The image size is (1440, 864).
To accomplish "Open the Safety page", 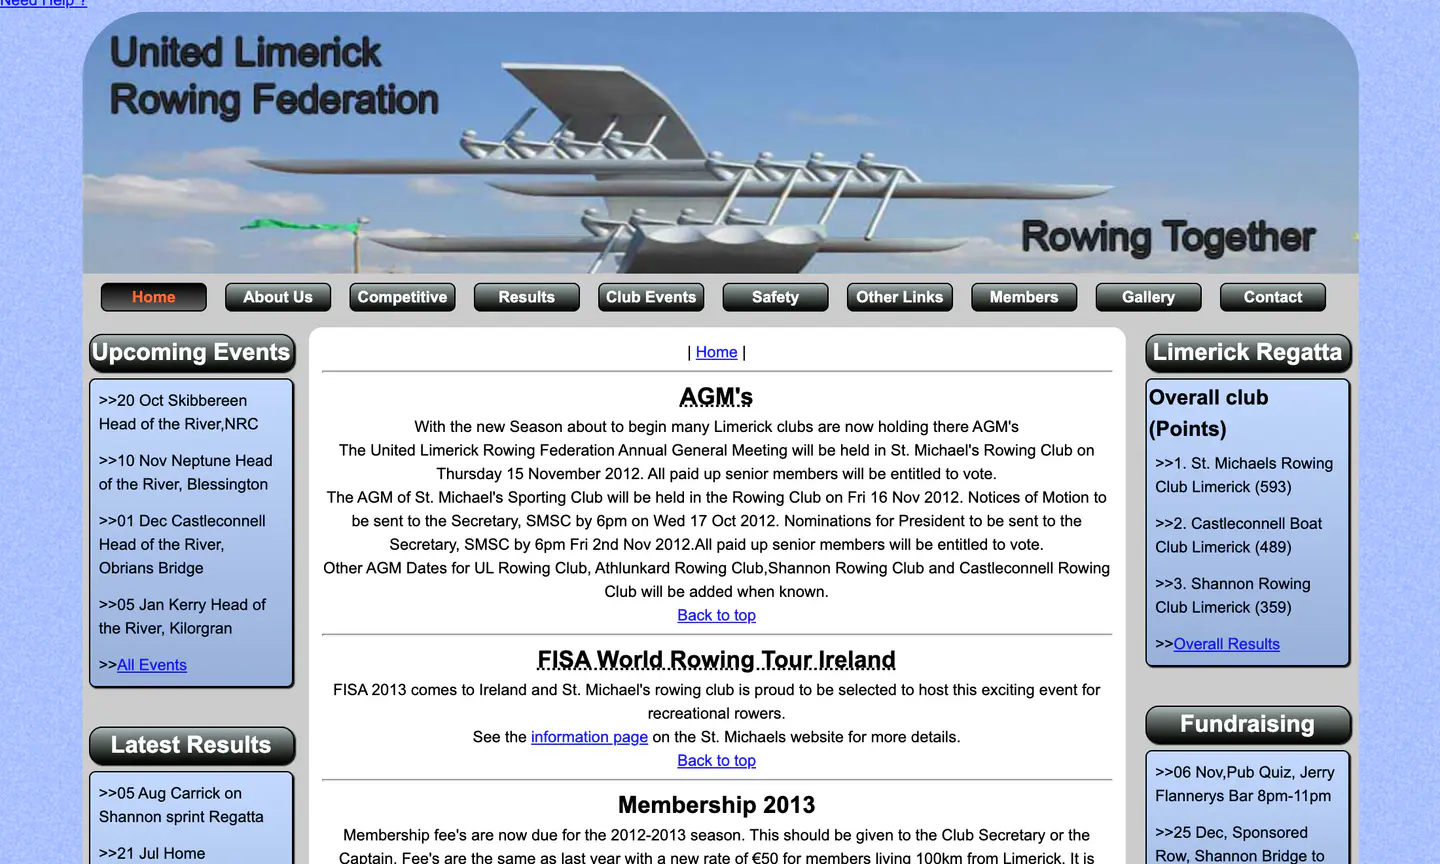I will (775, 297).
